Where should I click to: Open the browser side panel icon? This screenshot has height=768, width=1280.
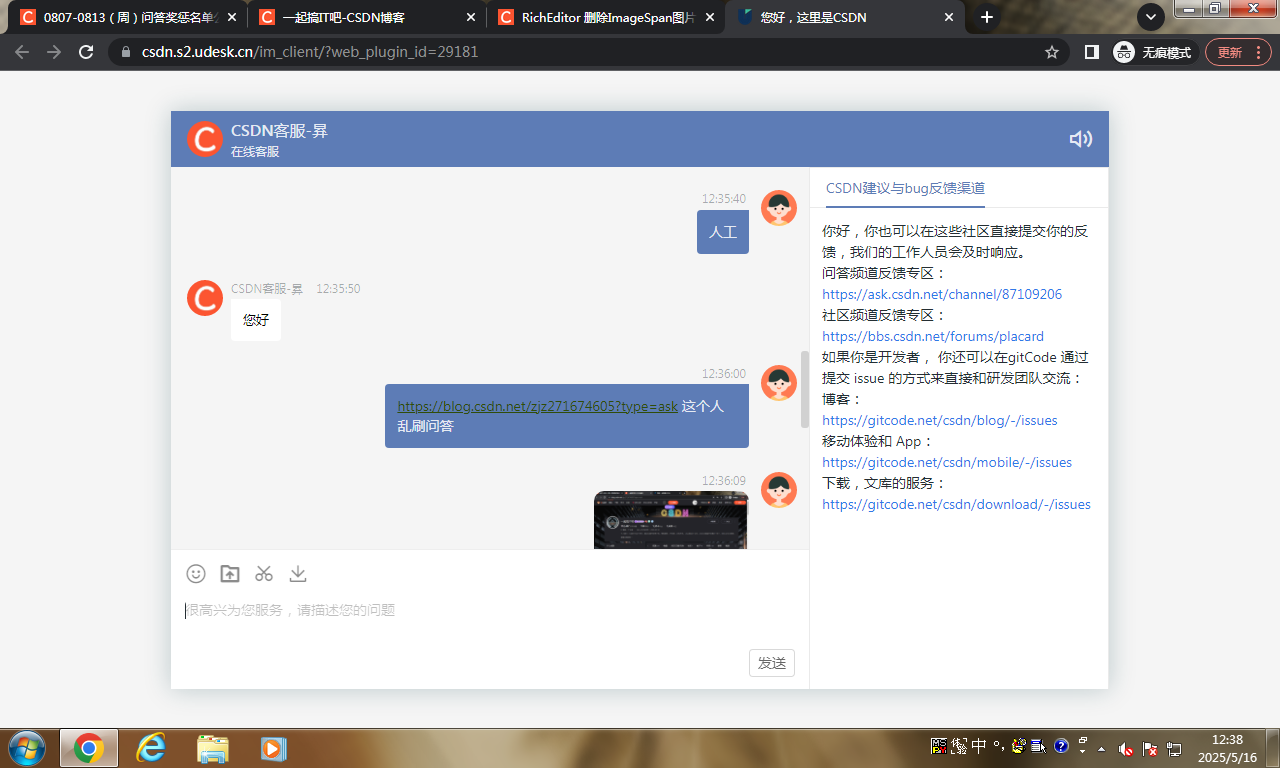coord(1092,52)
